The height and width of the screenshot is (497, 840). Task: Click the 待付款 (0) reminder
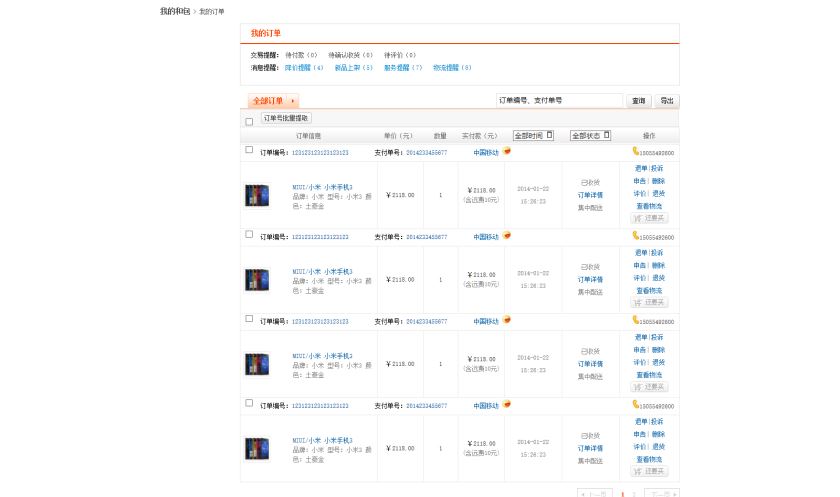tap(301, 55)
